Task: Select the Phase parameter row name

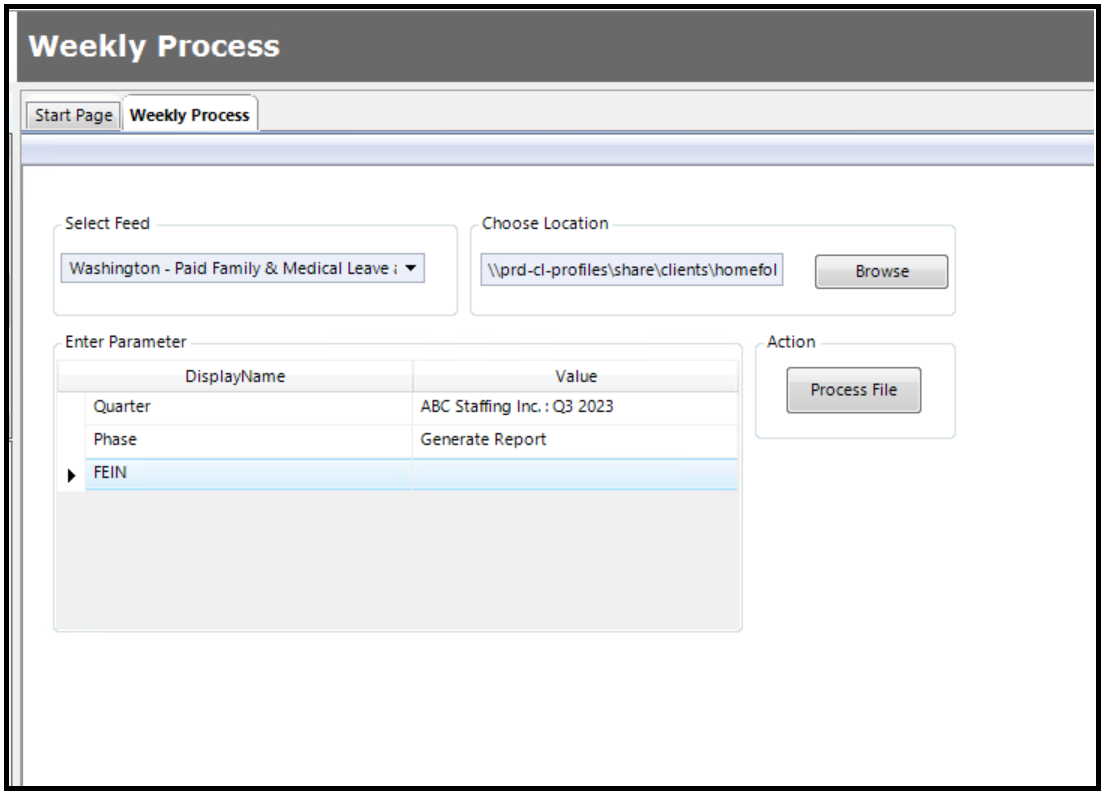Action: [x=249, y=440]
